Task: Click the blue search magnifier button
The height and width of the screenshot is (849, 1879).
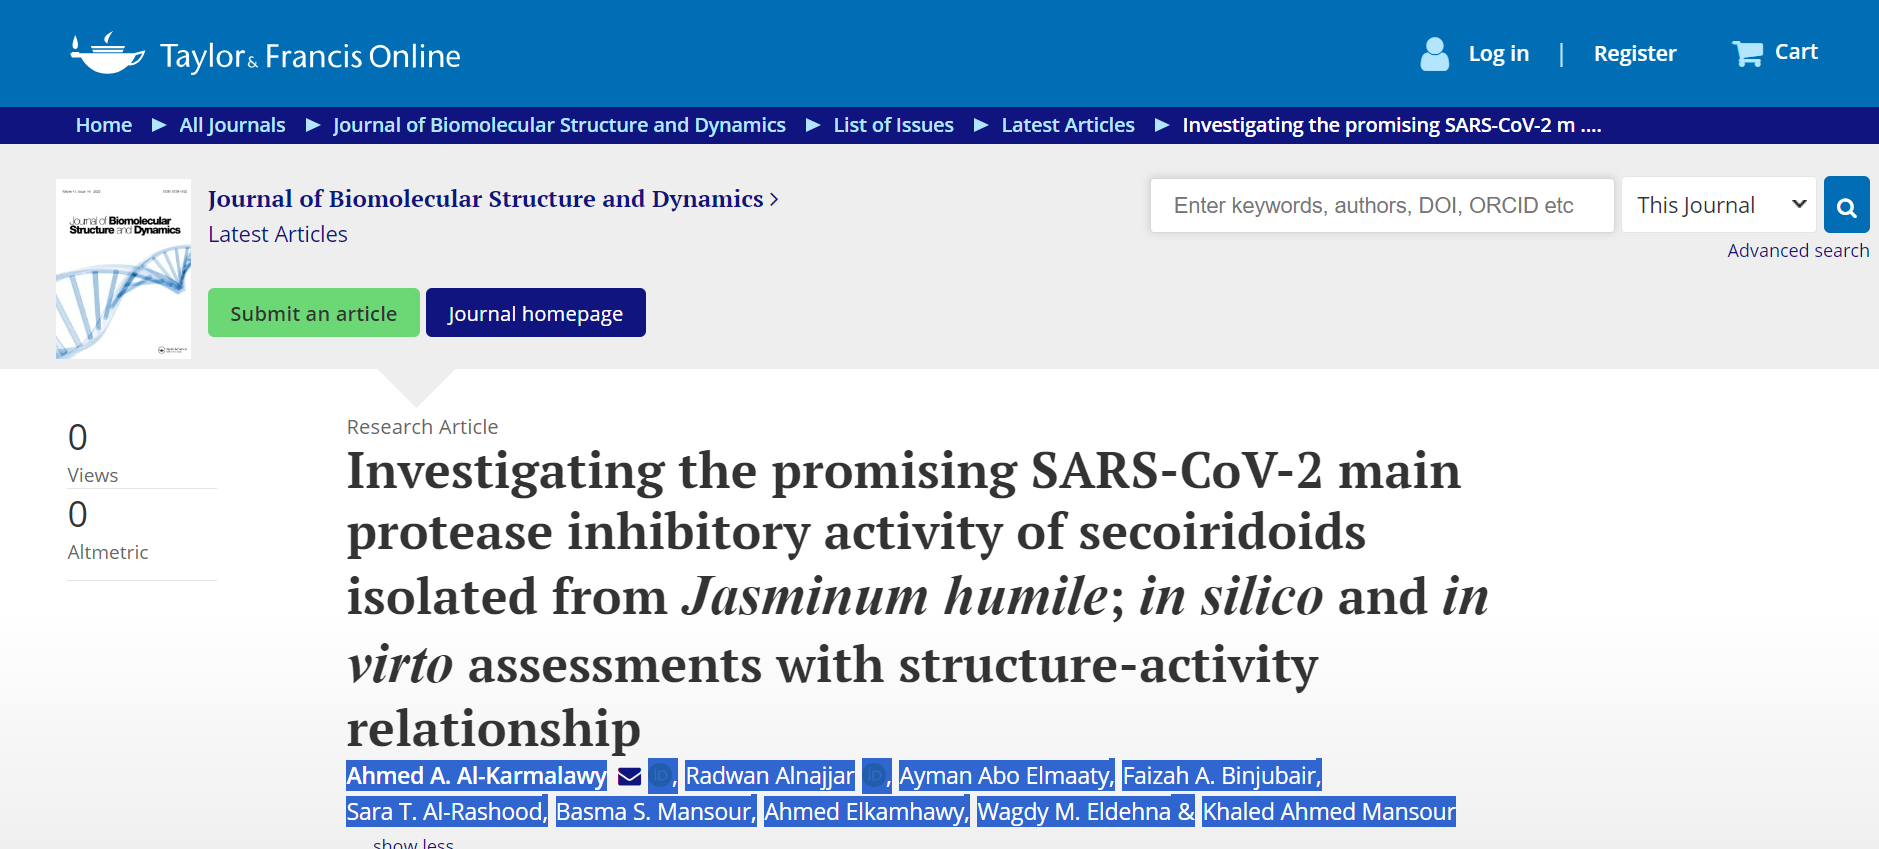Action: tap(1846, 206)
